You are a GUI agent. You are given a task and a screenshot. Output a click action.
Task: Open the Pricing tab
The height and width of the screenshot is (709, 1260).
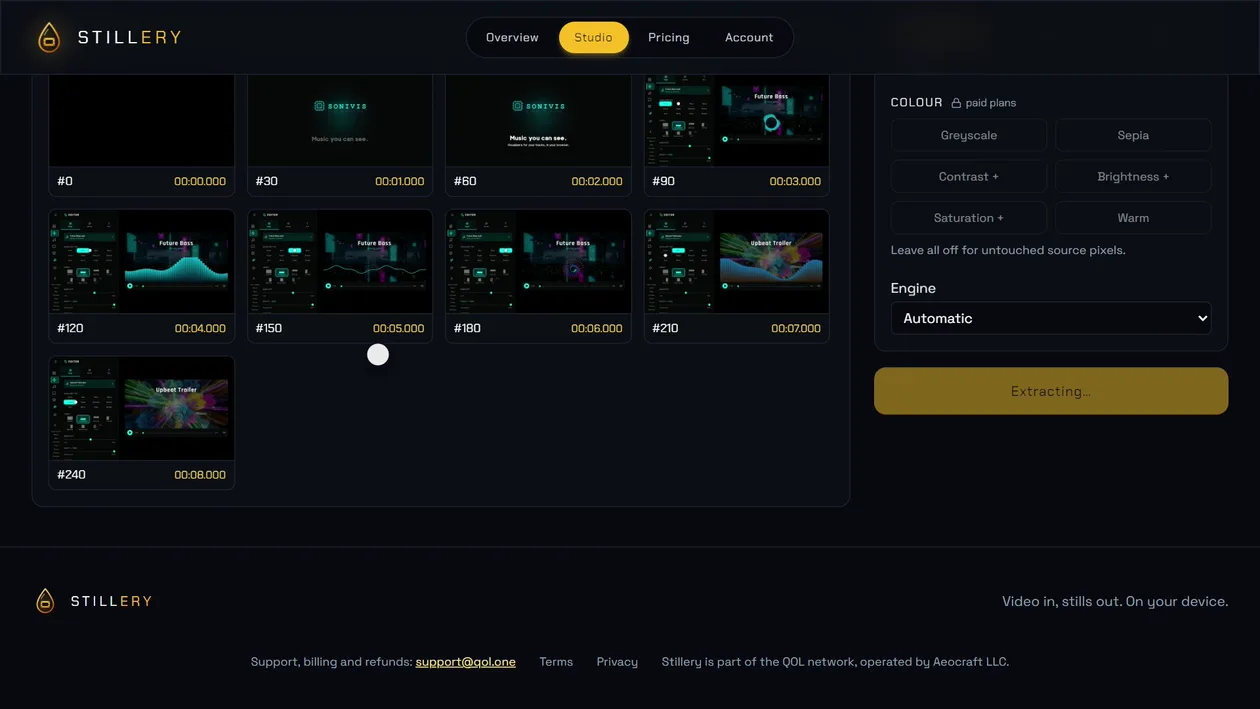(668, 37)
